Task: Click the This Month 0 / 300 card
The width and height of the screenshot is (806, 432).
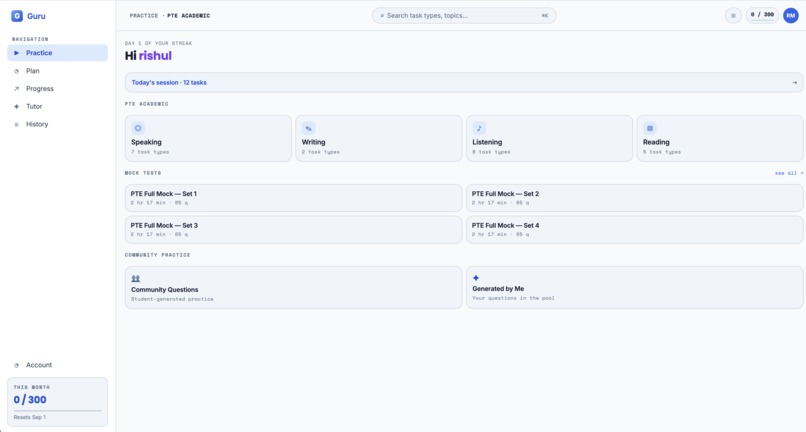Action: point(58,402)
